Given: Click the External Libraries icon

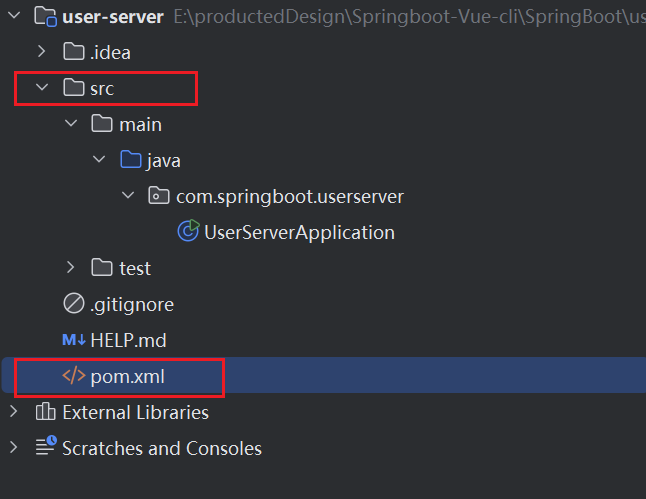Looking at the screenshot, I should point(45,412).
